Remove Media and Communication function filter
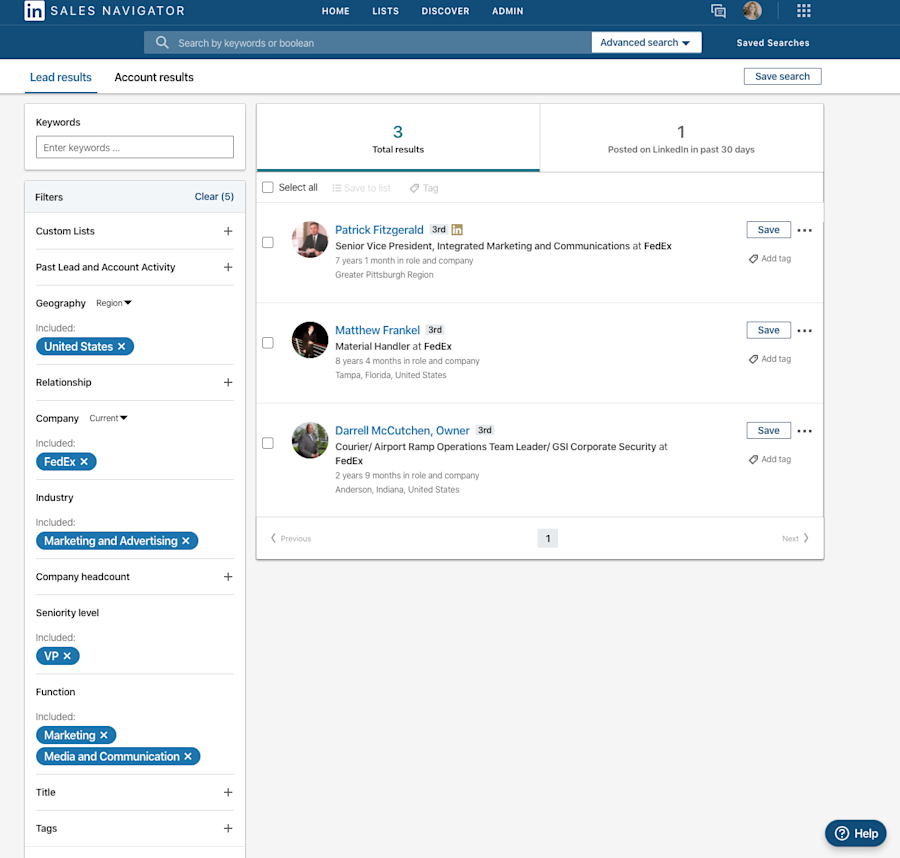The height and width of the screenshot is (858, 900). [188, 756]
